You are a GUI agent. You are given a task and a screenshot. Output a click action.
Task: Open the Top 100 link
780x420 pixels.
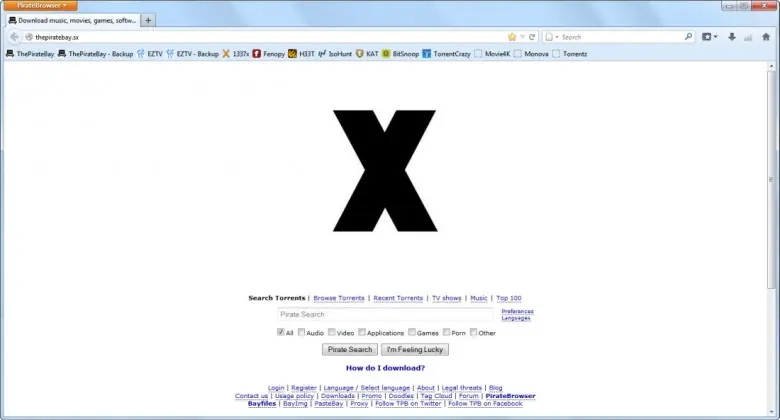508,298
